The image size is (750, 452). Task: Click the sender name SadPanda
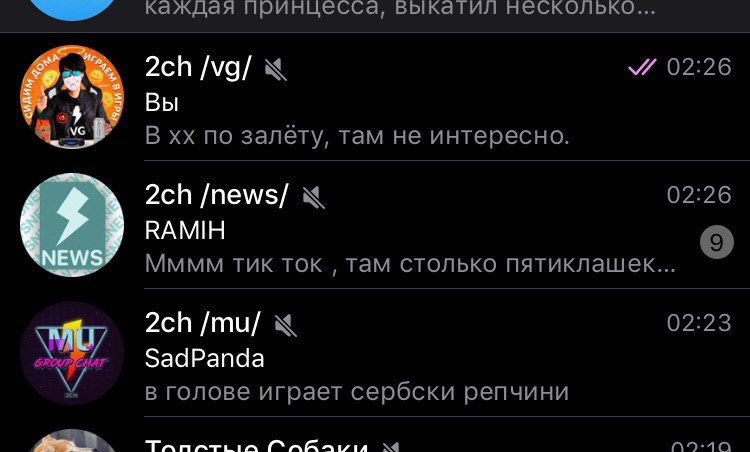[x=205, y=359]
